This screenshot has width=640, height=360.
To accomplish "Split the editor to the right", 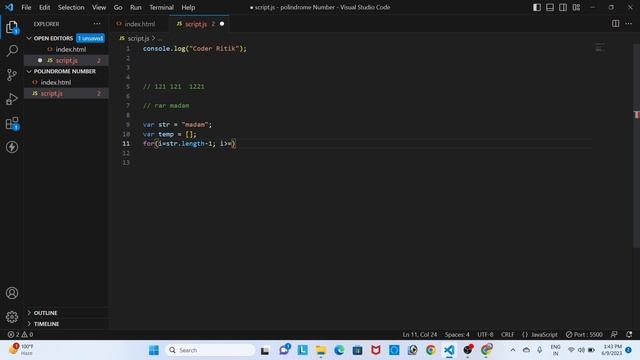I will pyautogui.click(x=616, y=24).
